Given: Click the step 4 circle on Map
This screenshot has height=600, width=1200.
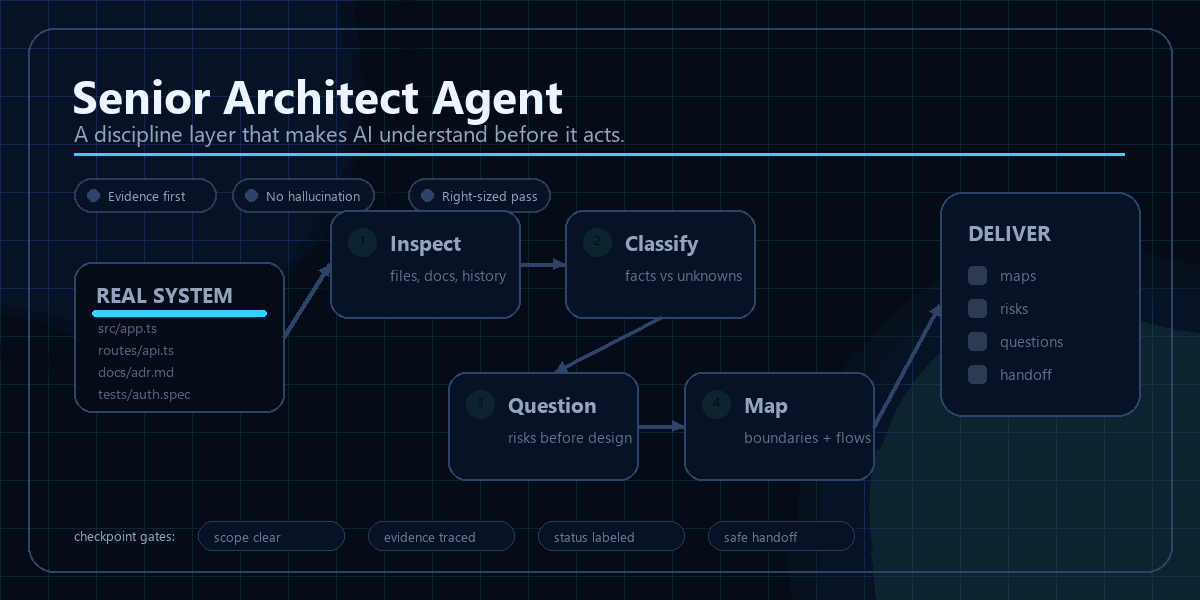Looking at the screenshot, I should pos(716,405).
